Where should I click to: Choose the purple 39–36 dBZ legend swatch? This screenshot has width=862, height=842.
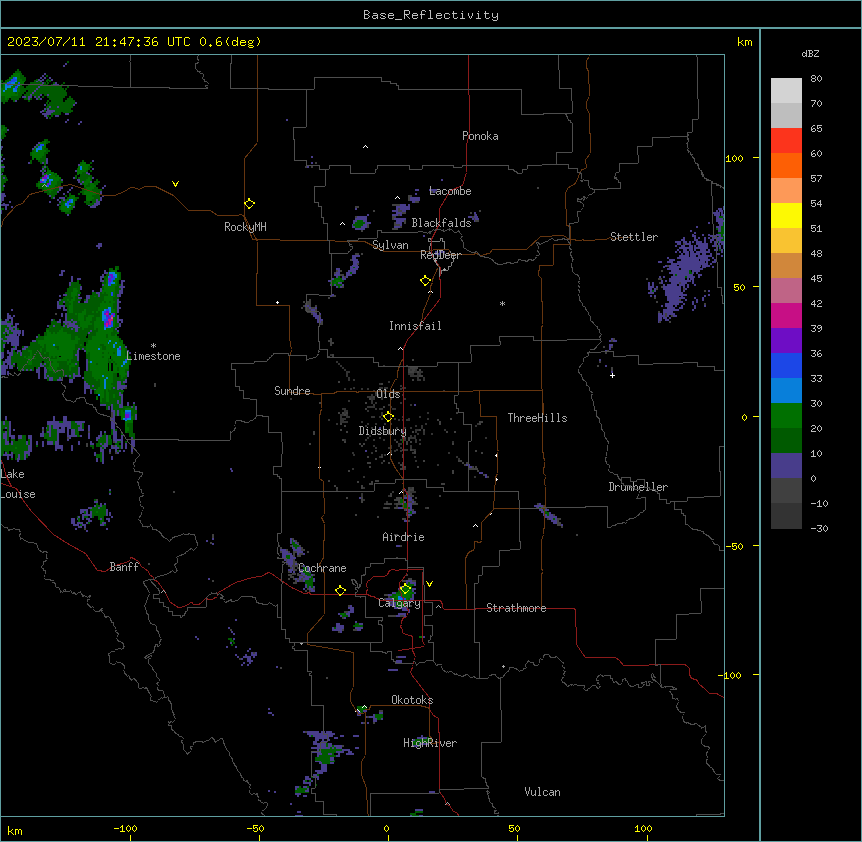pyautogui.click(x=786, y=340)
